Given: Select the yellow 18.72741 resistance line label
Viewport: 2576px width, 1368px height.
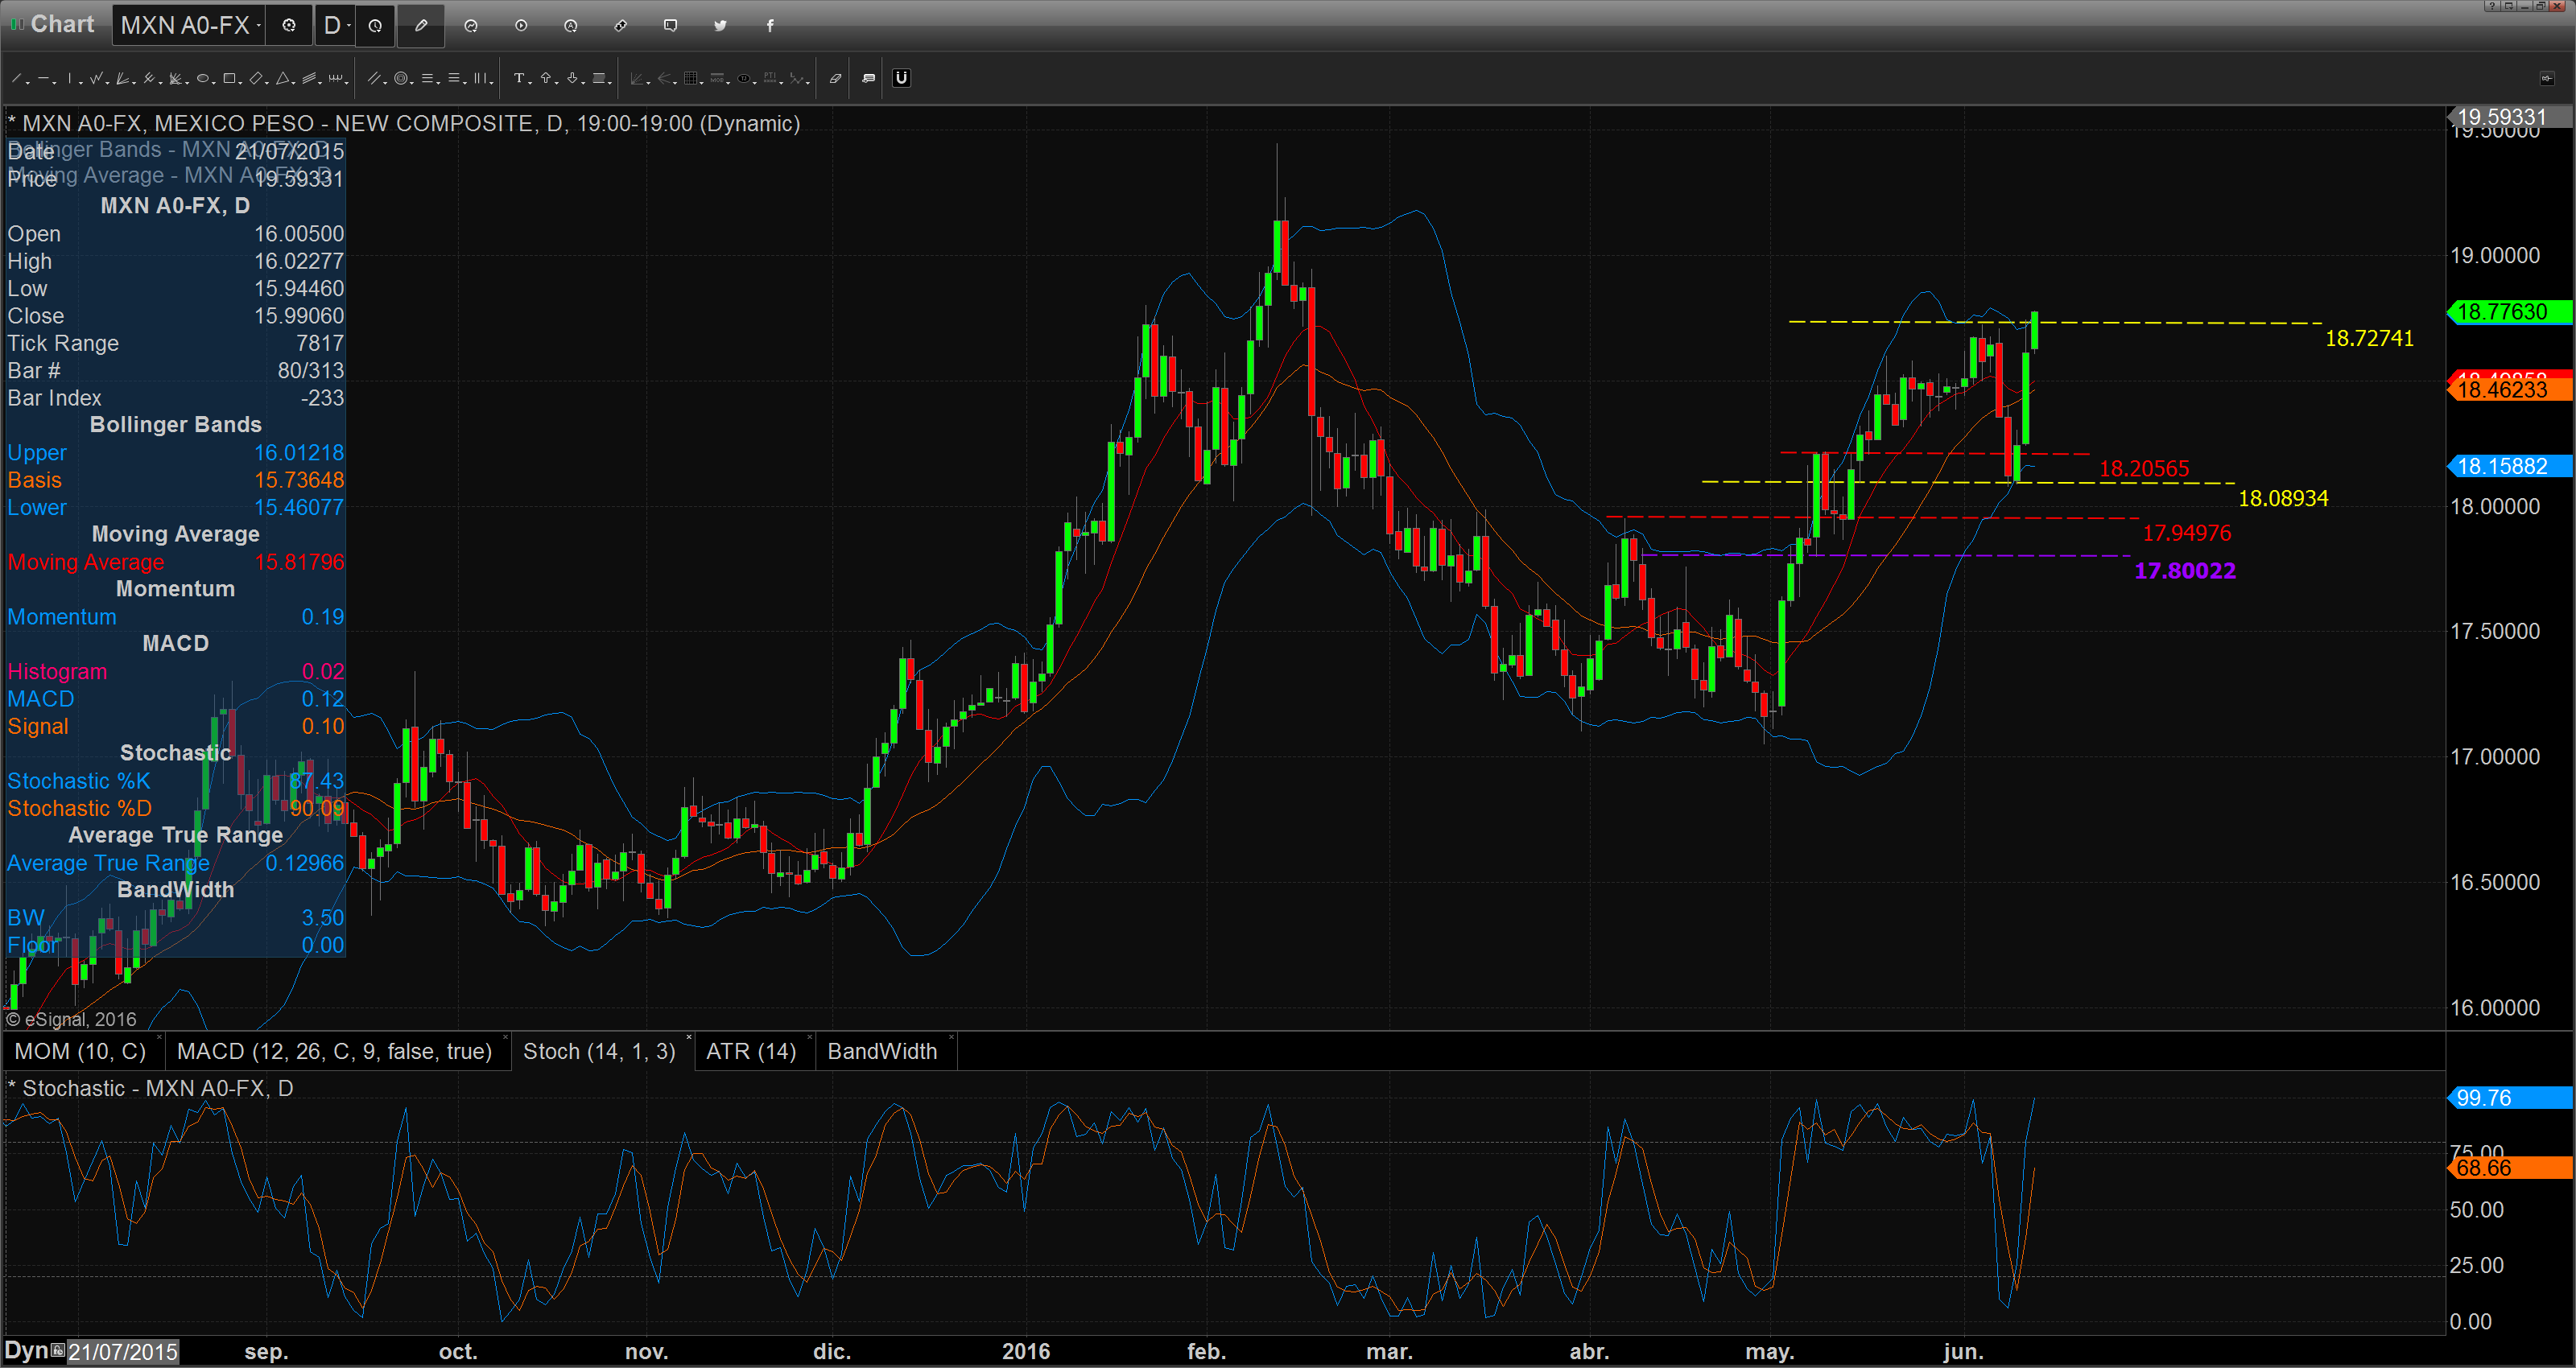Looking at the screenshot, I should click(2369, 338).
